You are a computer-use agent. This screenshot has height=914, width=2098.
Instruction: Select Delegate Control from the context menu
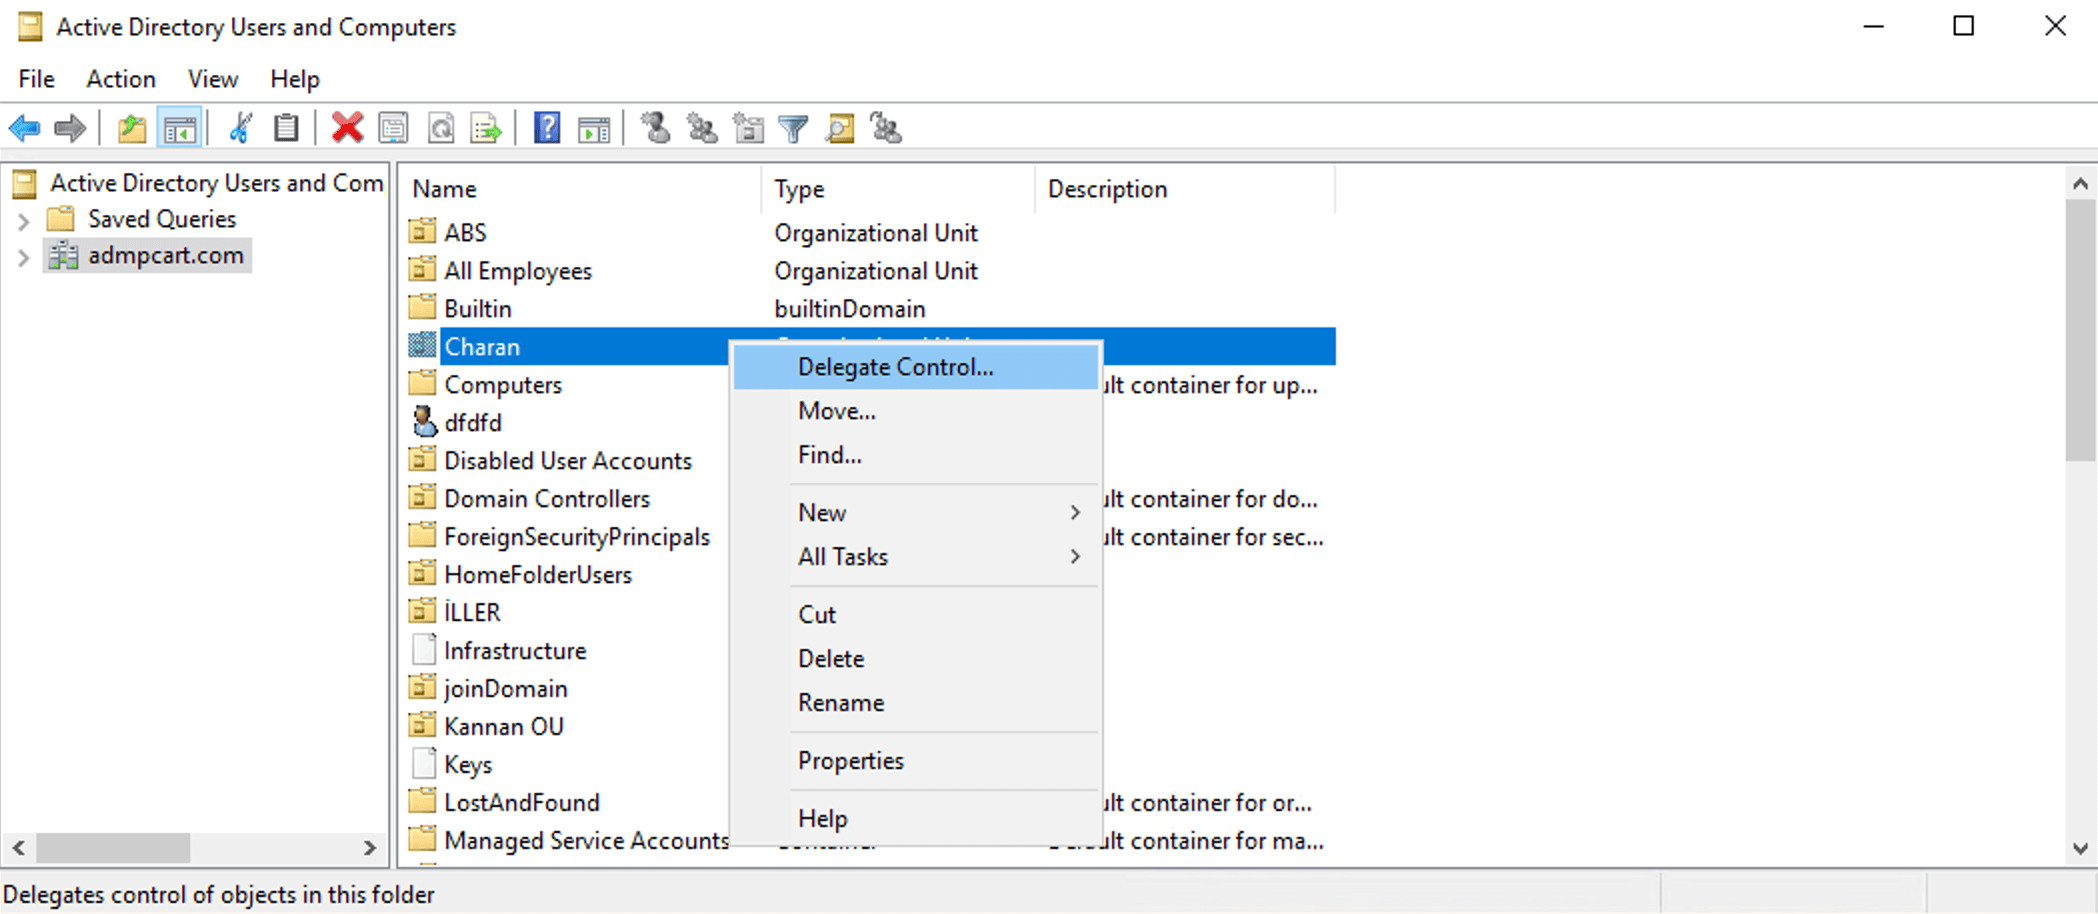tap(895, 367)
